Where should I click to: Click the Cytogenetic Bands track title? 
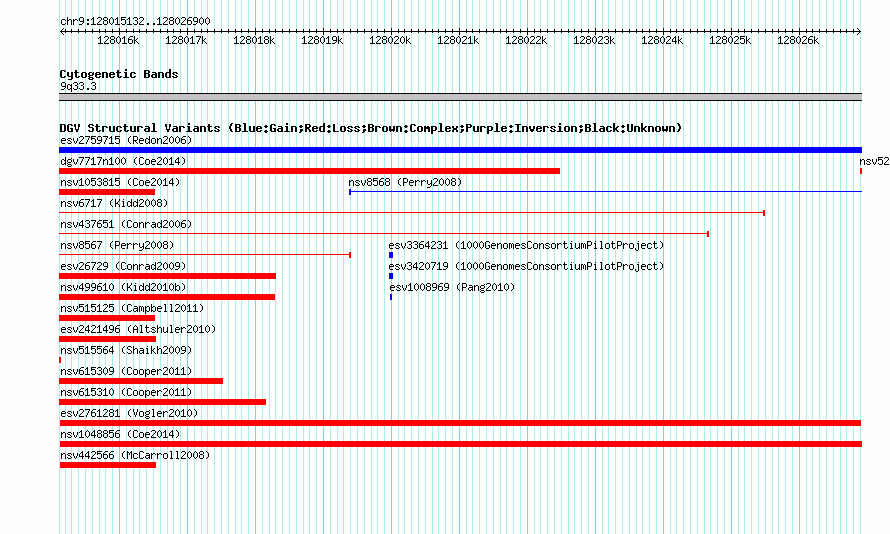pos(119,74)
